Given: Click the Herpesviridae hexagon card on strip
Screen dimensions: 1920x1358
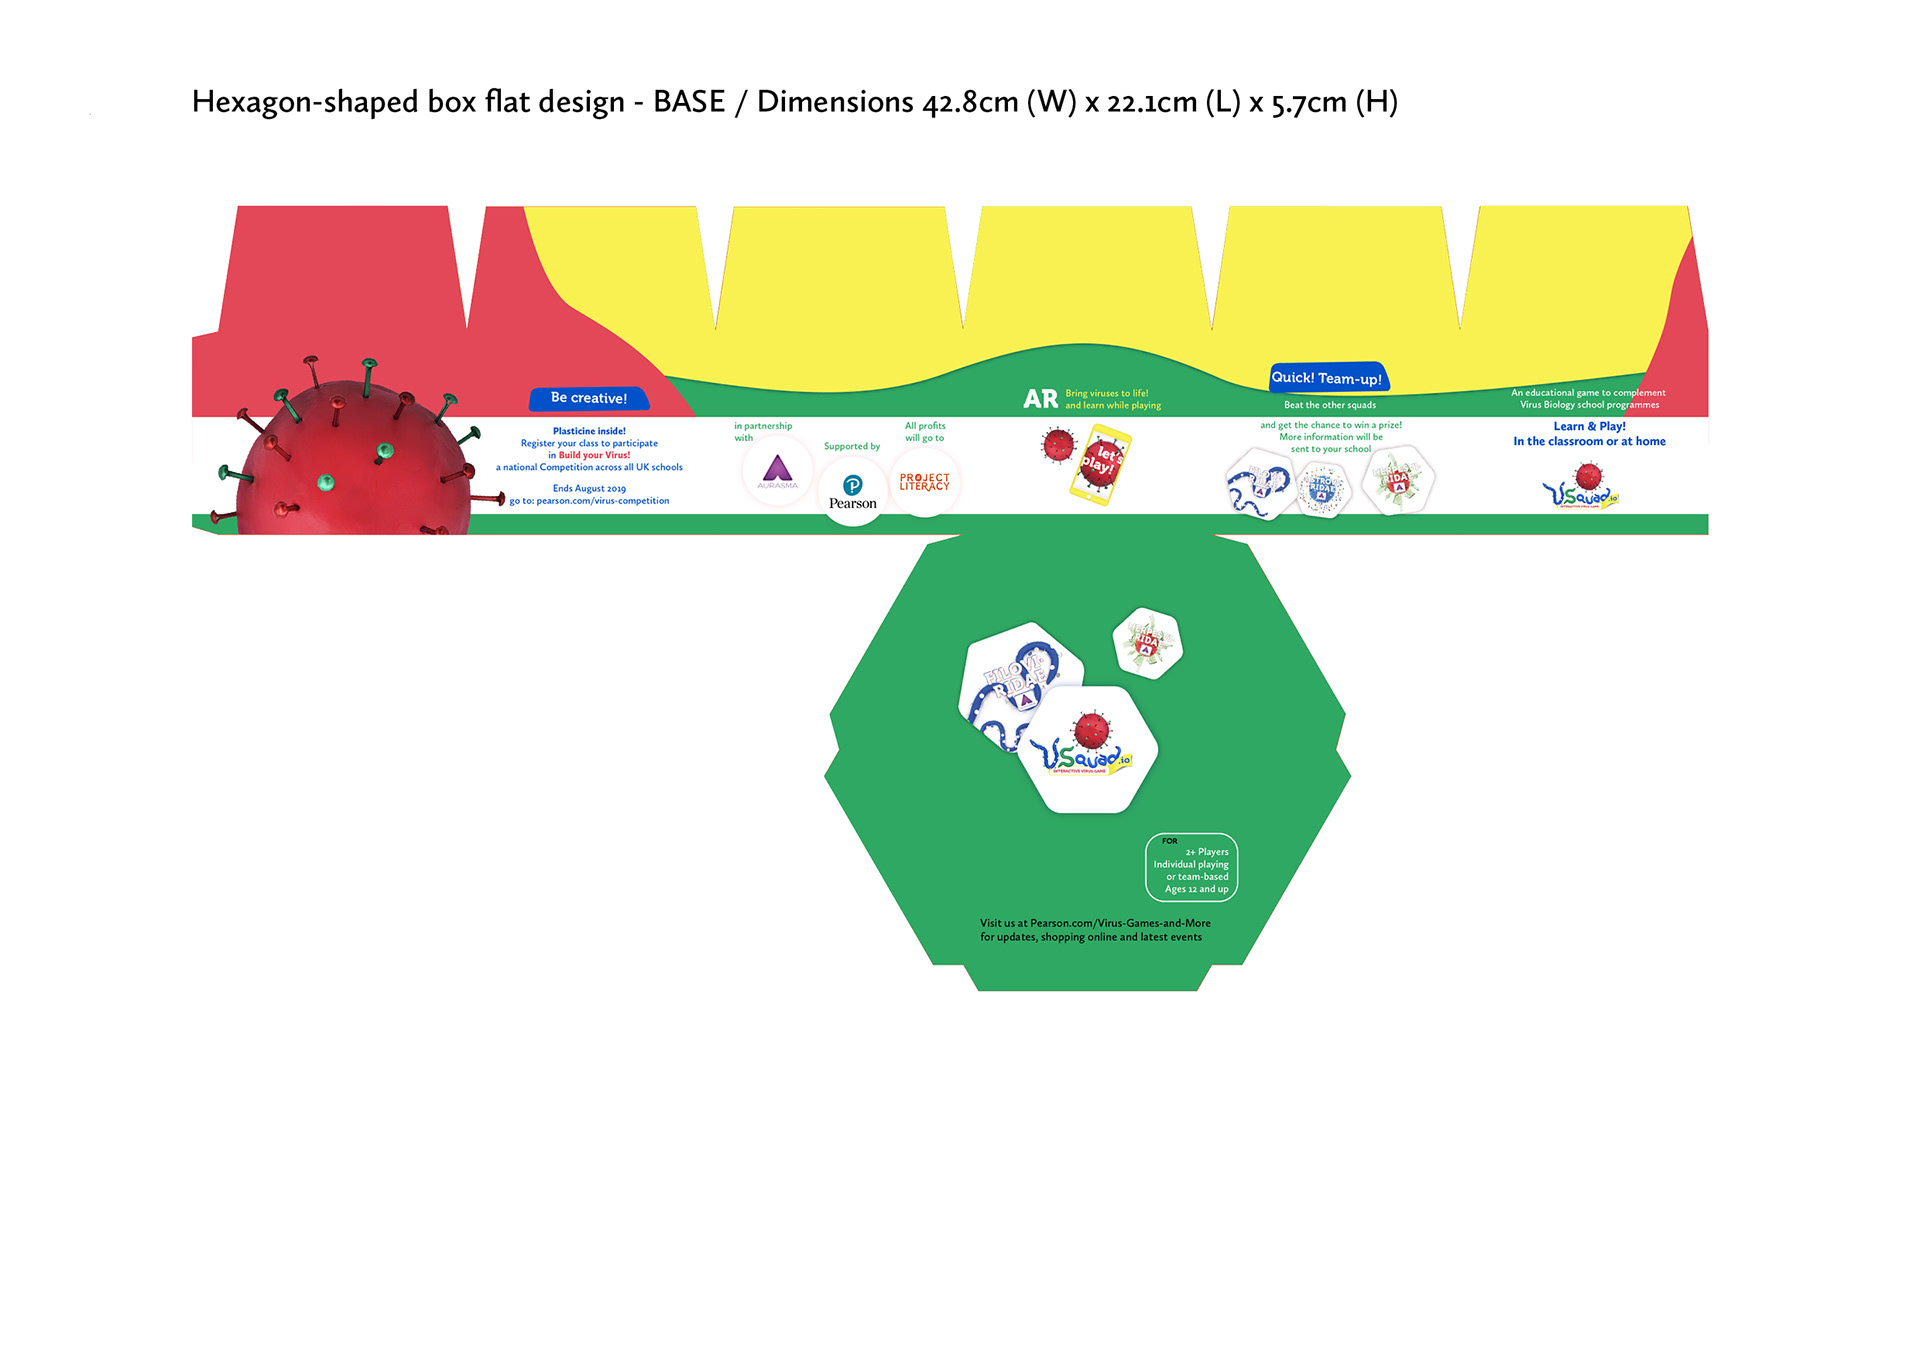Looking at the screenshot, I should 1398,480.
